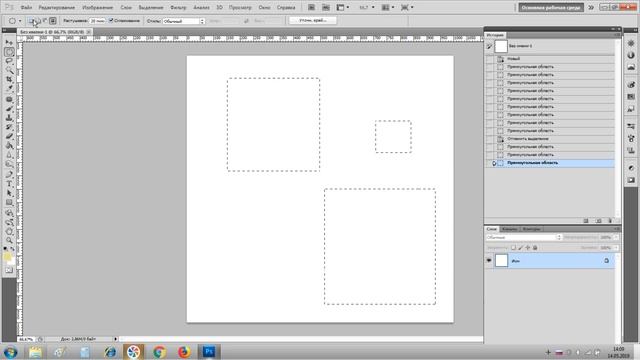Open the layer blend mode dropdown
Image resolution: width=640 pixels, height=360 pixels.
[x=524, y=237]
